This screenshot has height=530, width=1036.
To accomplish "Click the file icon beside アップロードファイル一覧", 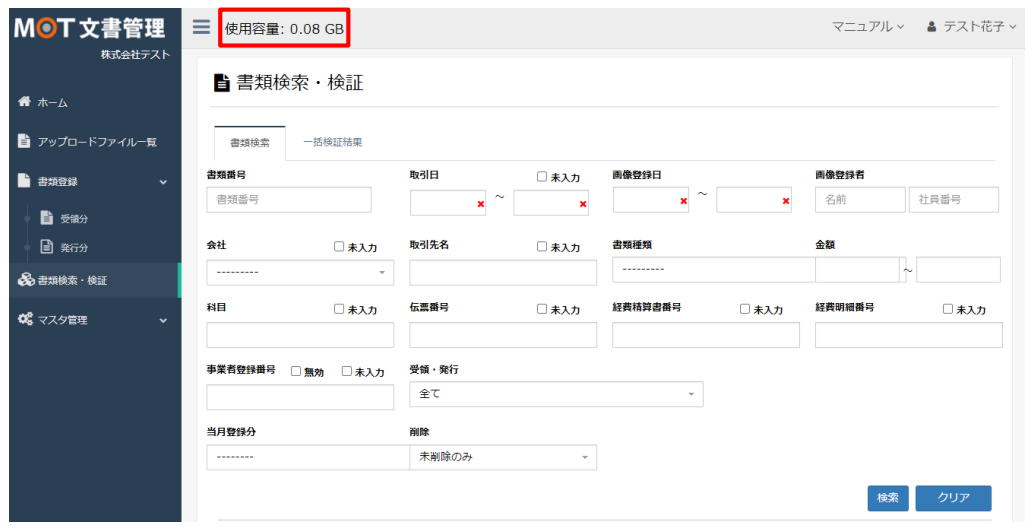I will 24,140.
